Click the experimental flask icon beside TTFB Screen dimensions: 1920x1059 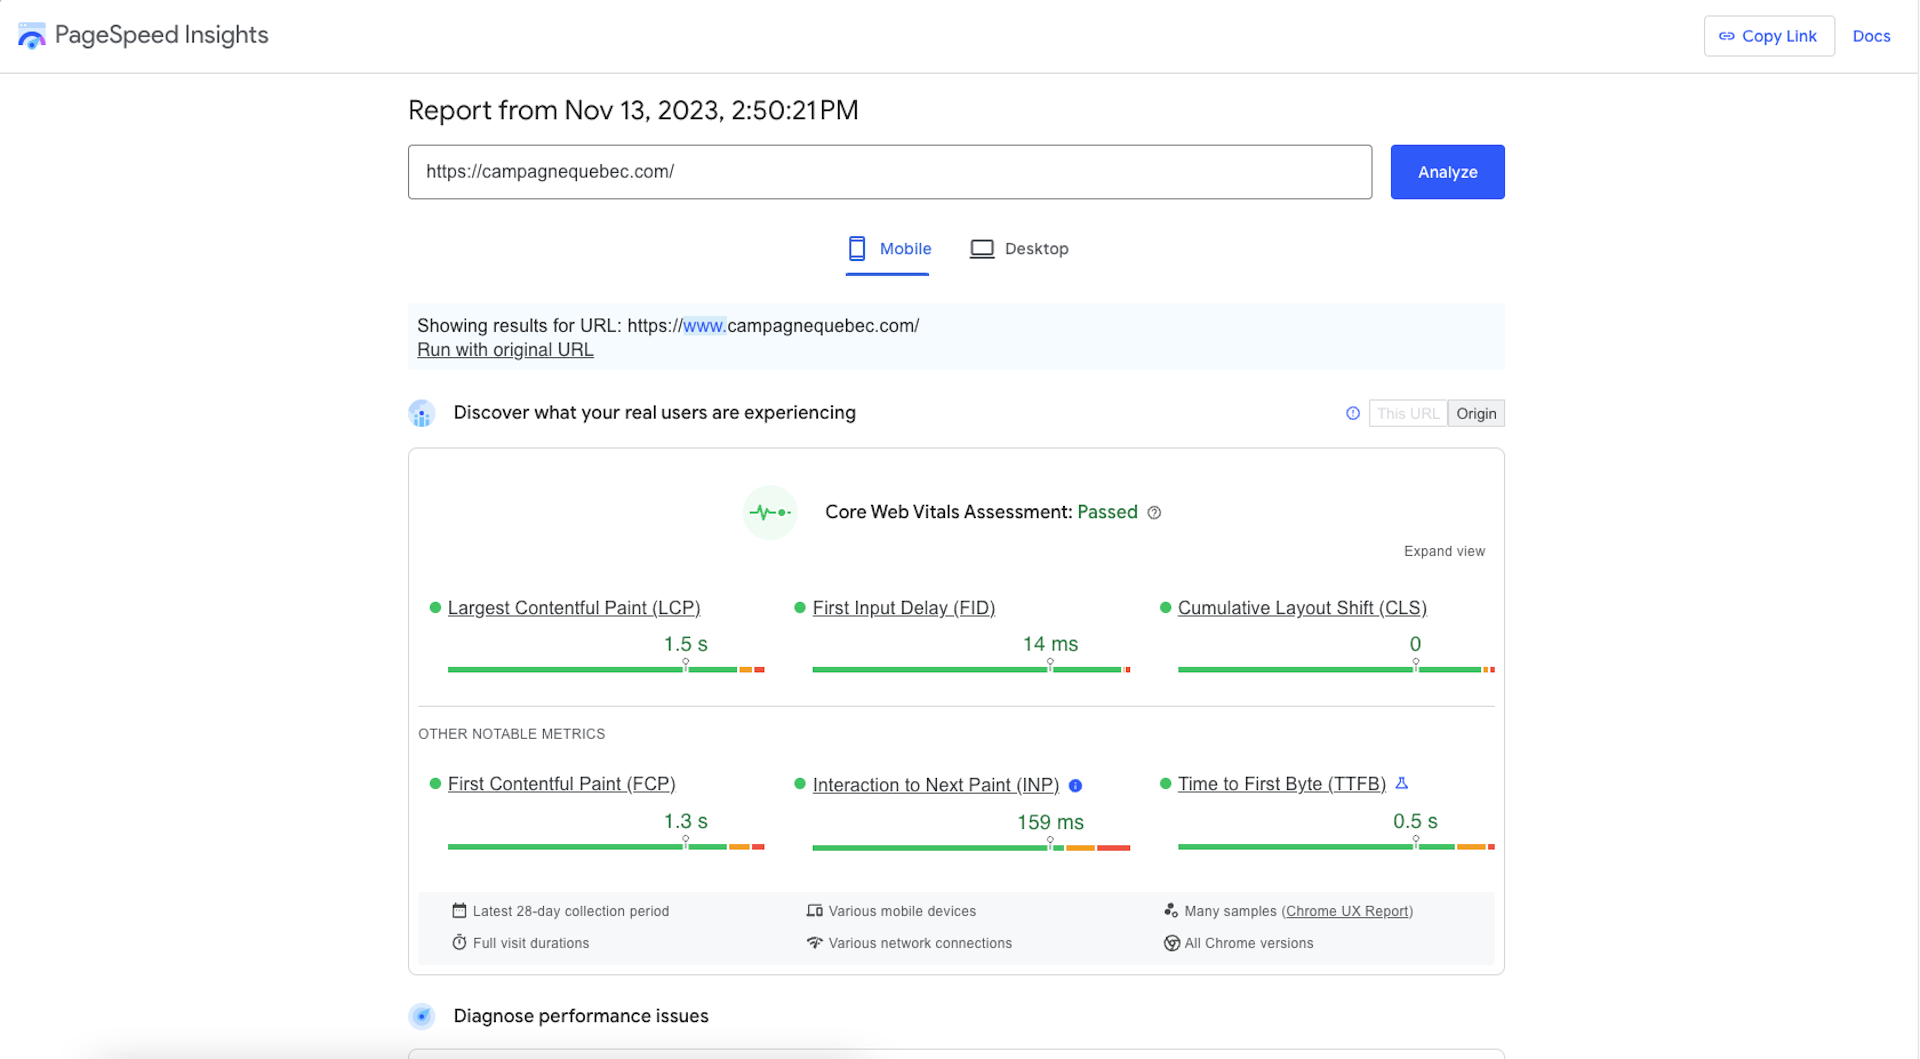click(1401, 784)
